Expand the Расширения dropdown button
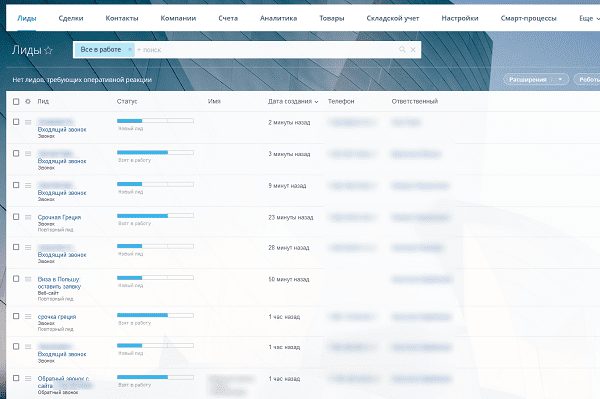 (536, 79)
